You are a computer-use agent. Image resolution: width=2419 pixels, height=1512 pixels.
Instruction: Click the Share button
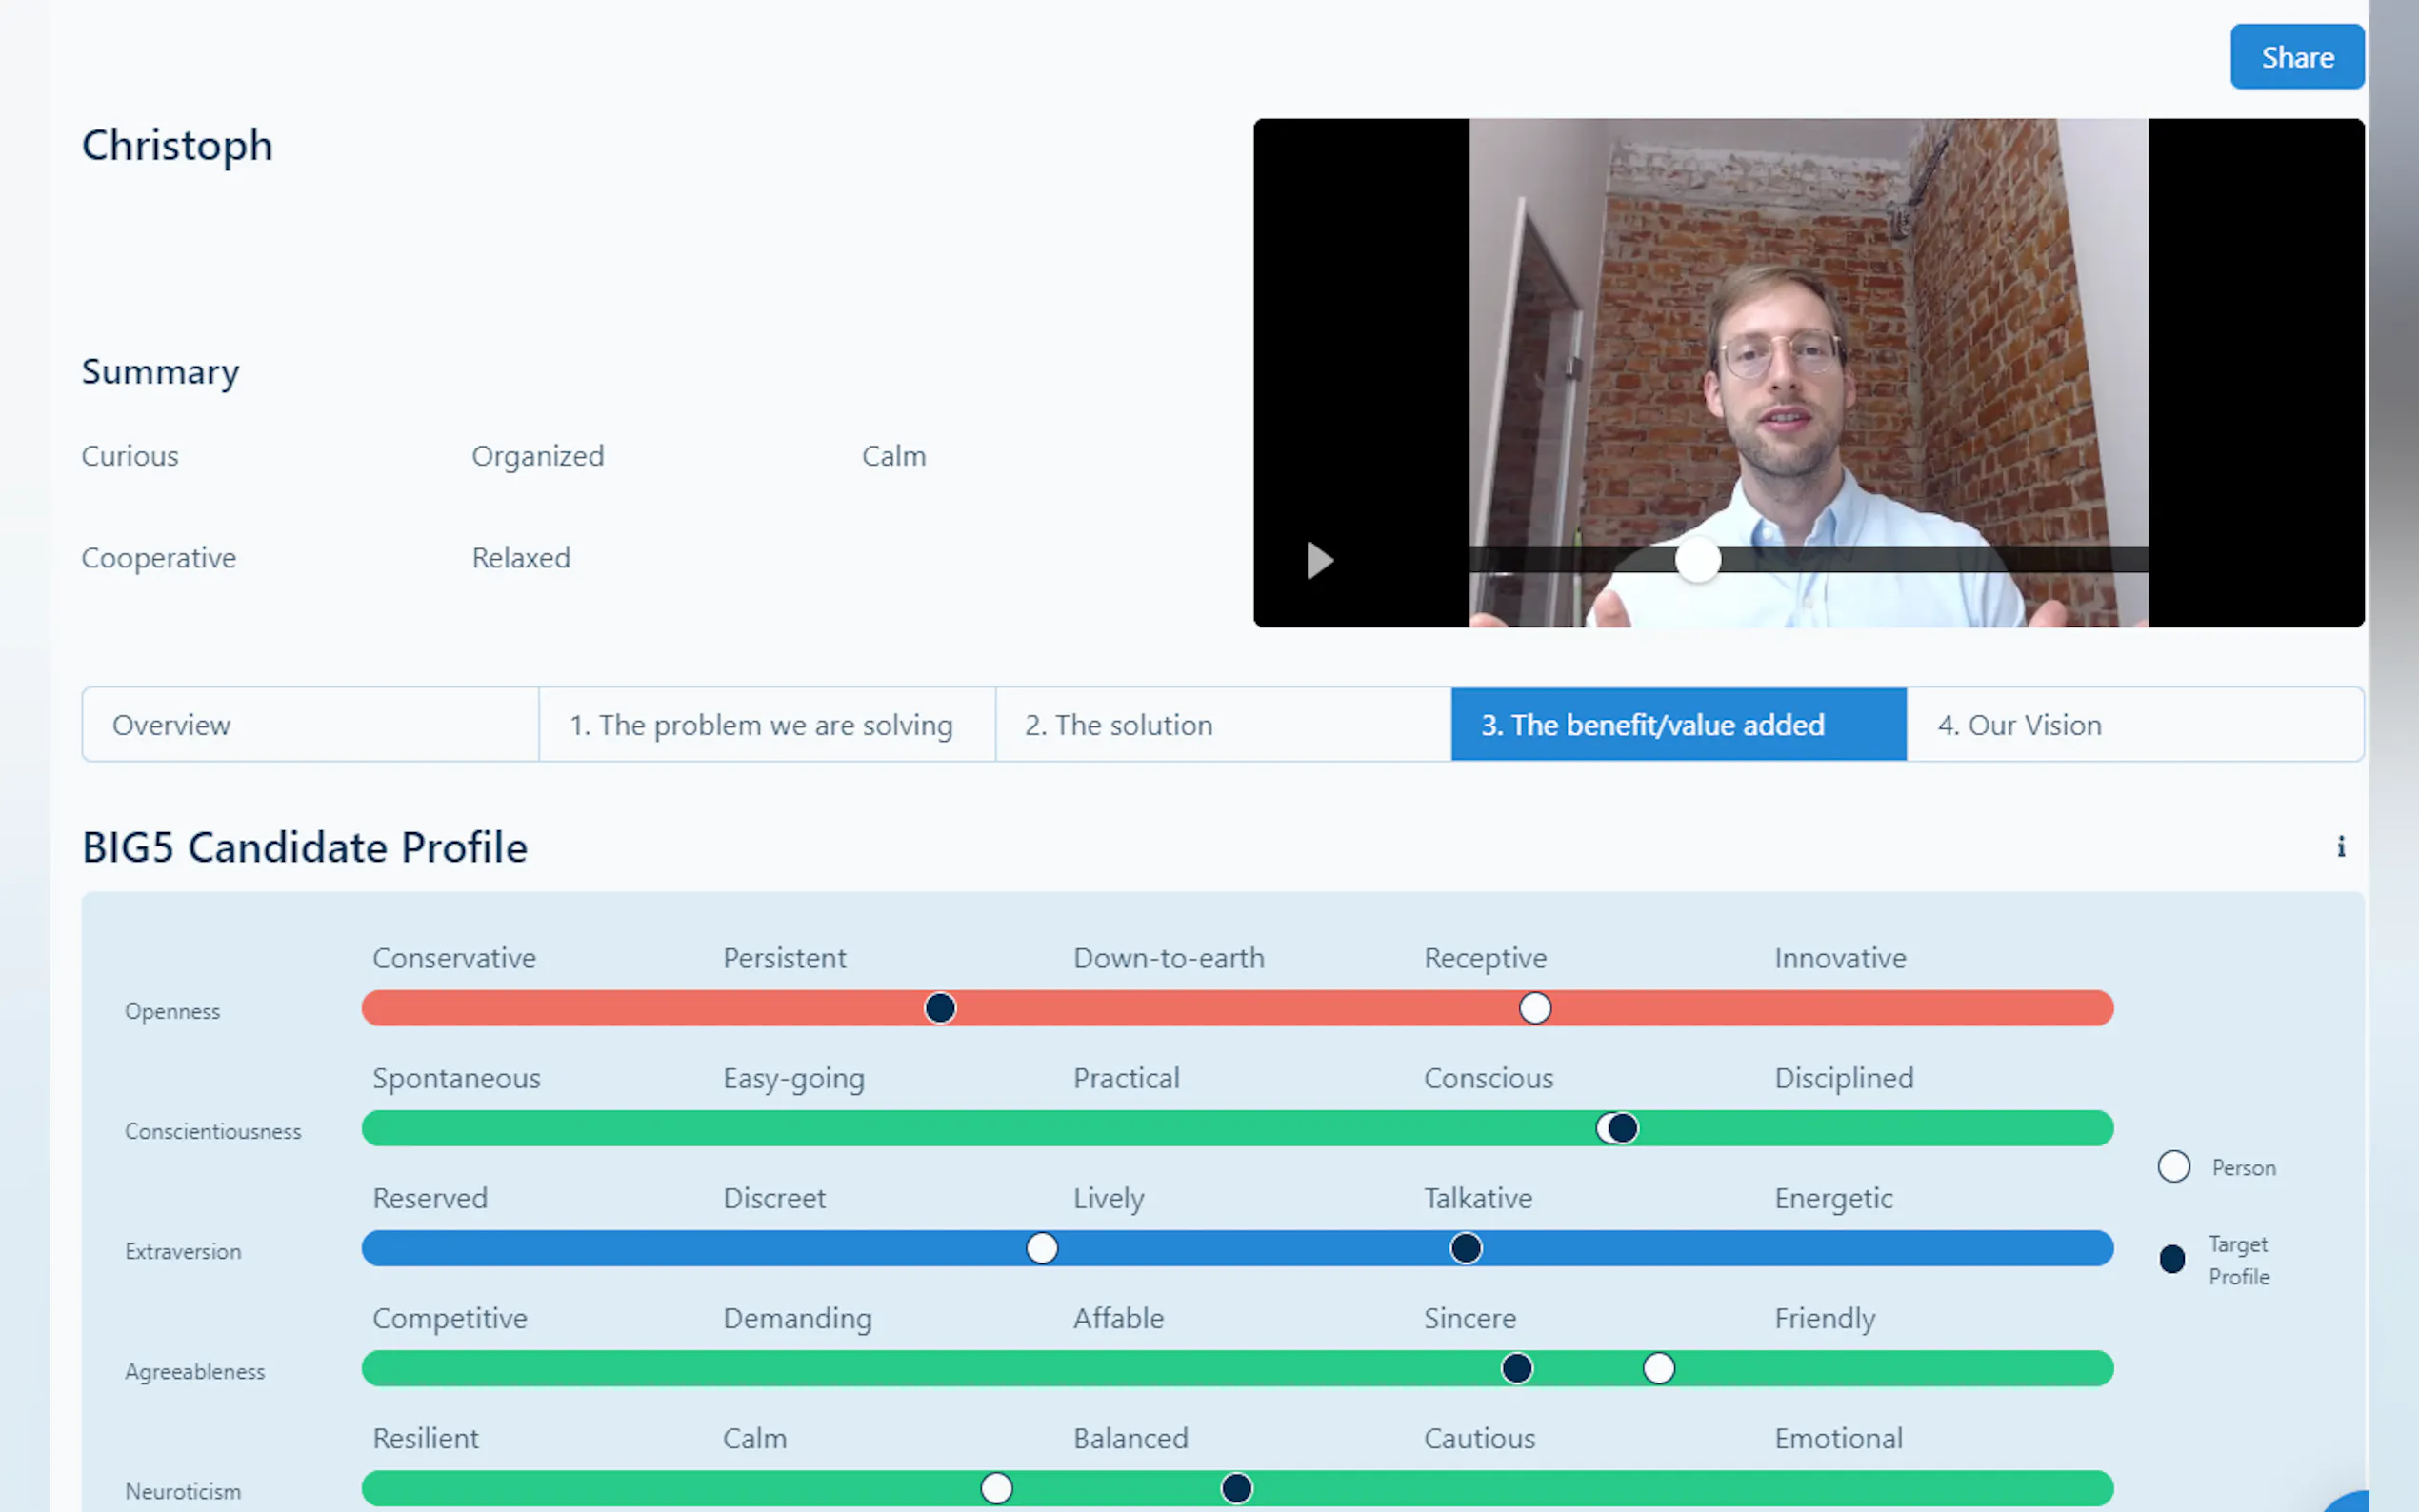coord(2296,57)
